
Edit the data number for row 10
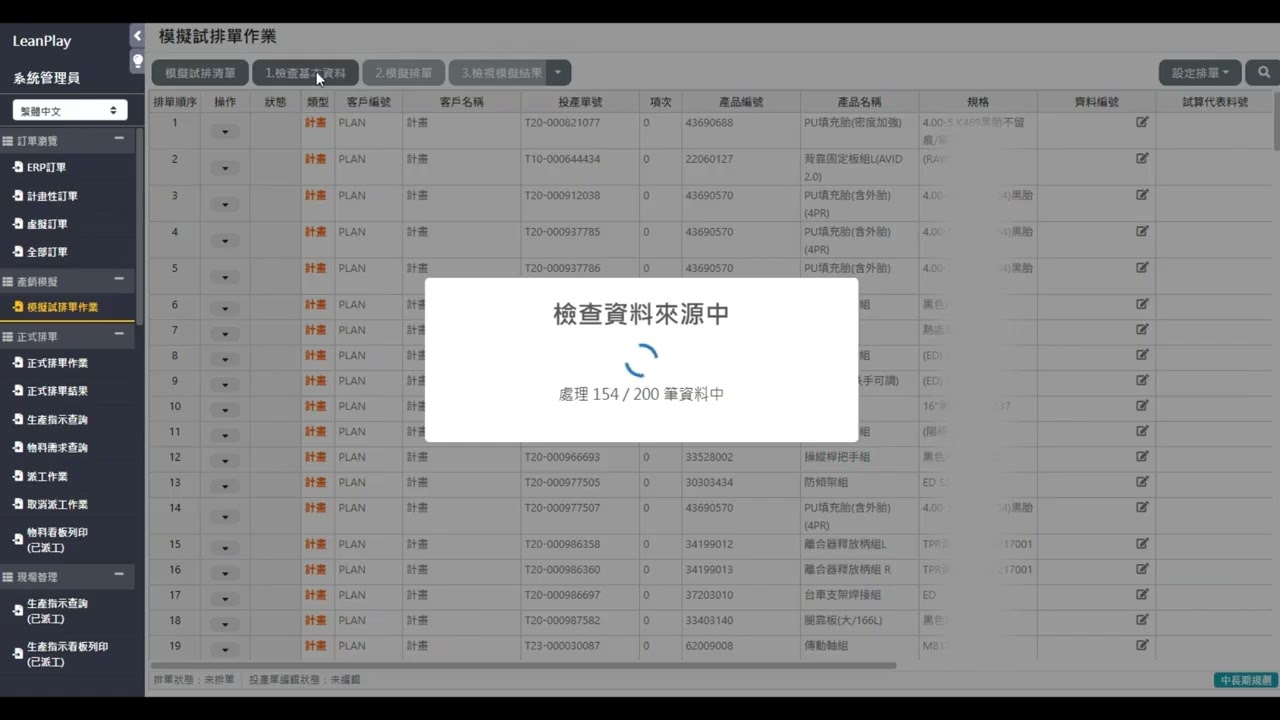coord(1142,406)
